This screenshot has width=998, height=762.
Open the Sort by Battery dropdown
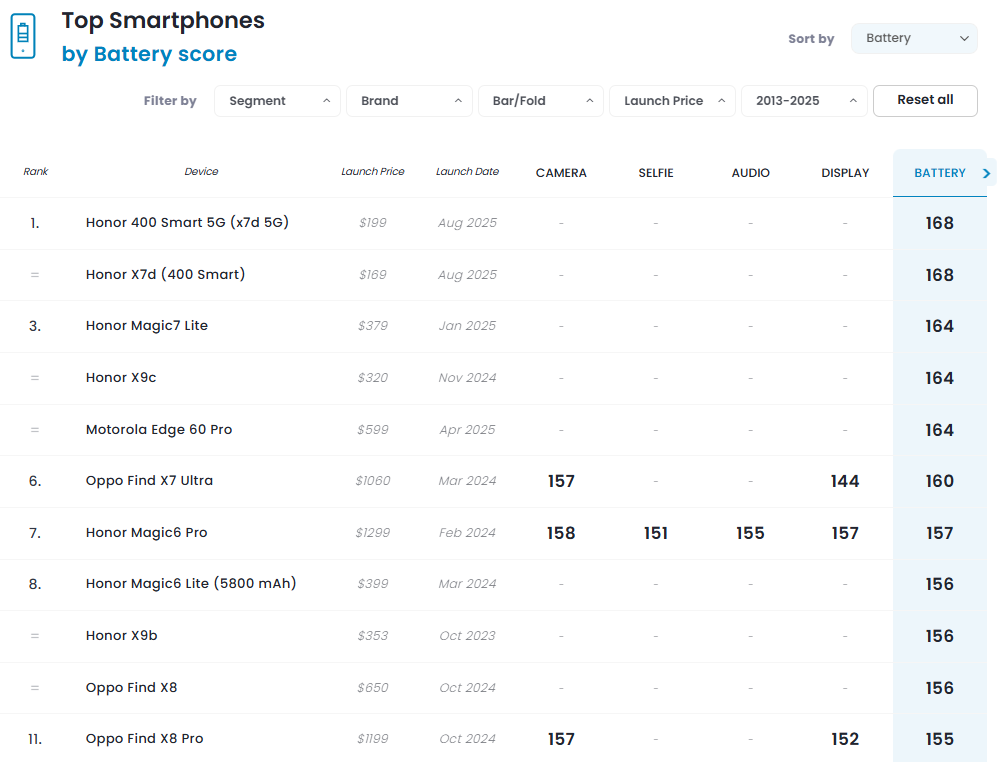tap(914, 39)
